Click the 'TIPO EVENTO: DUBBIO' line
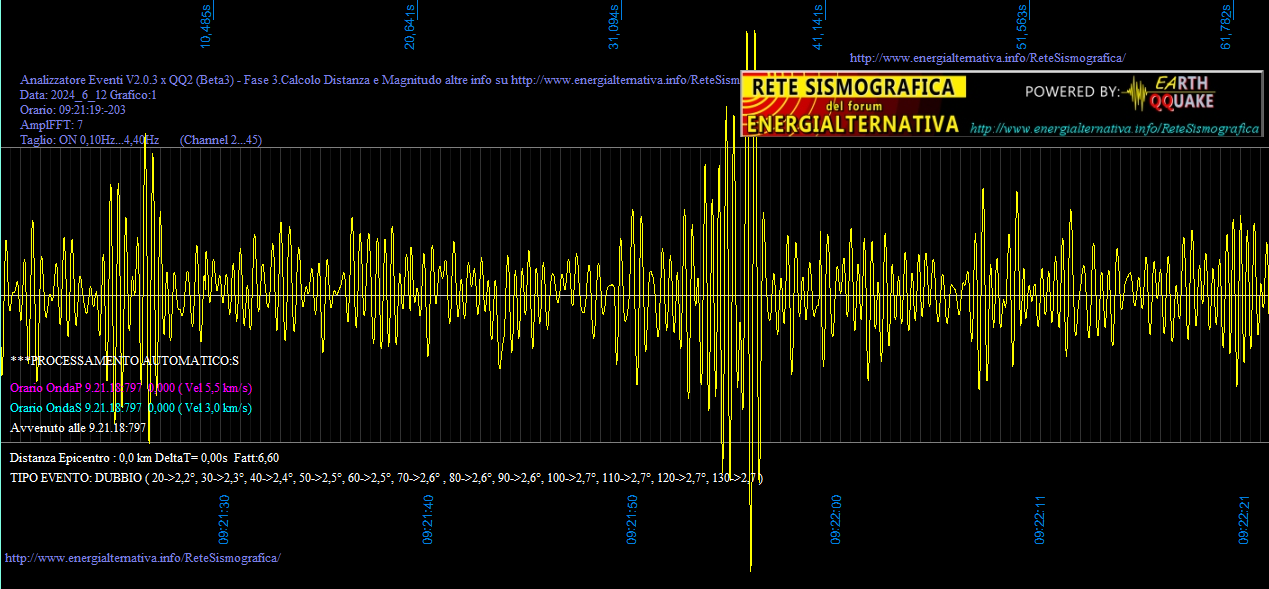 pyautogui.click(x=387, y=479)
